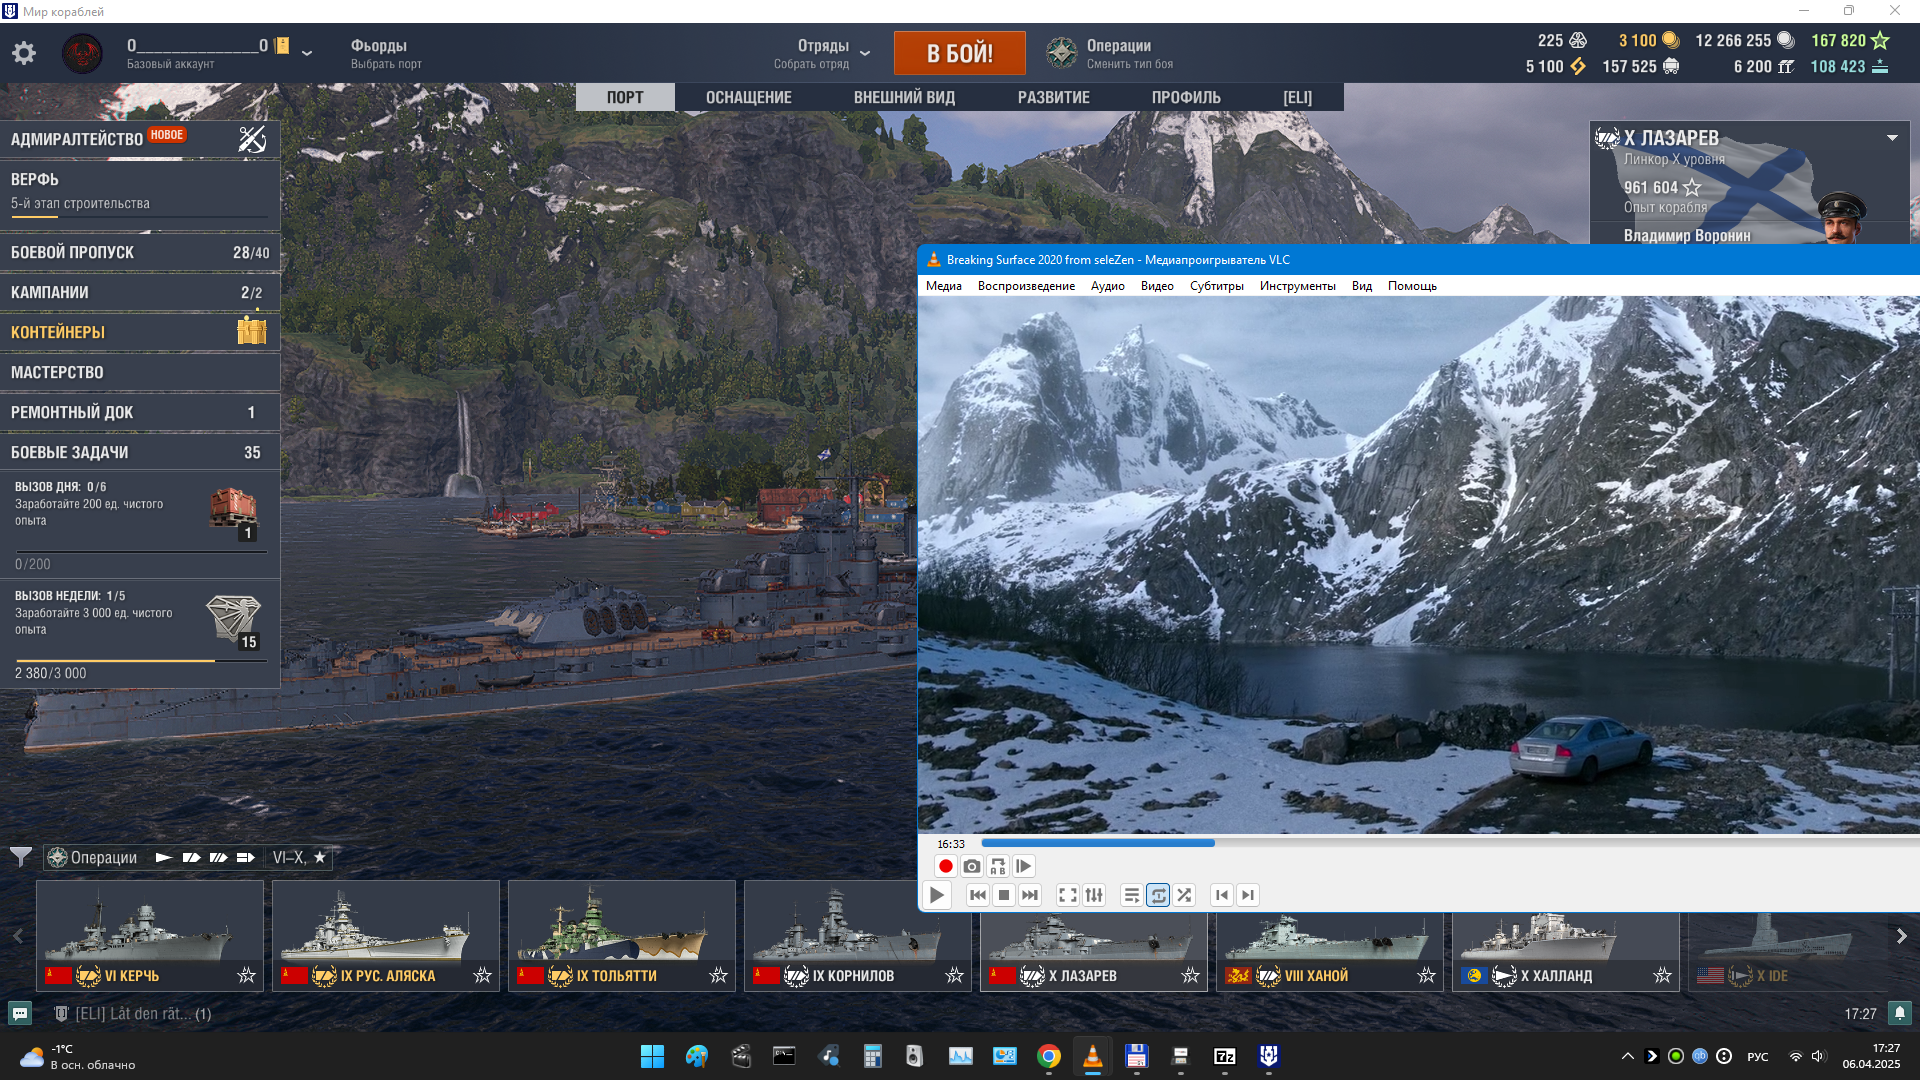Viewport: 1920px width, 1080px height.
Task: Open the КАМПАНИИ section
Action: 140,293
